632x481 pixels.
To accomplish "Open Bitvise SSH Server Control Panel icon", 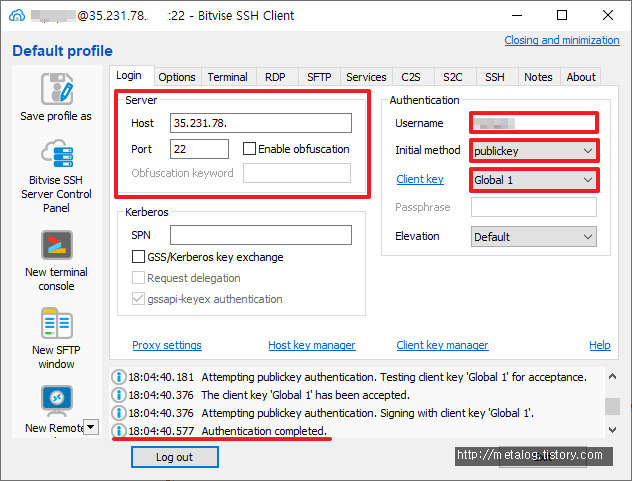I will click(x=56, y=153).
